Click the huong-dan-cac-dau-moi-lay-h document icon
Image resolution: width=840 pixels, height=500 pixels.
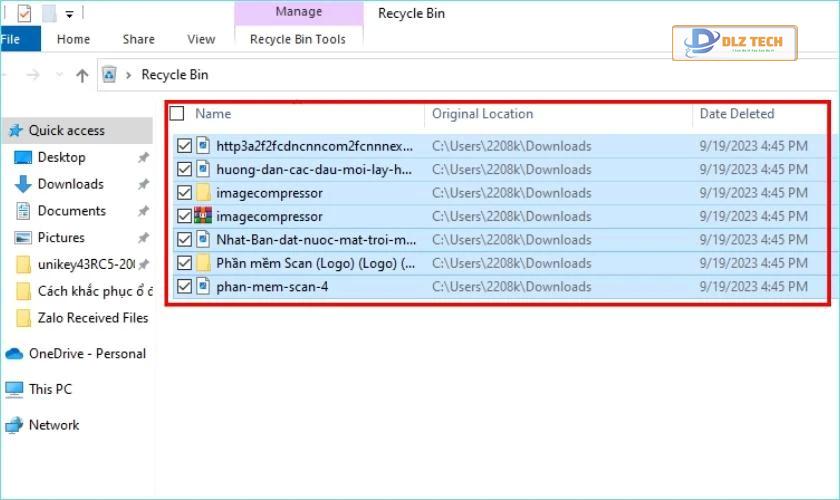(x=203, y=169)
